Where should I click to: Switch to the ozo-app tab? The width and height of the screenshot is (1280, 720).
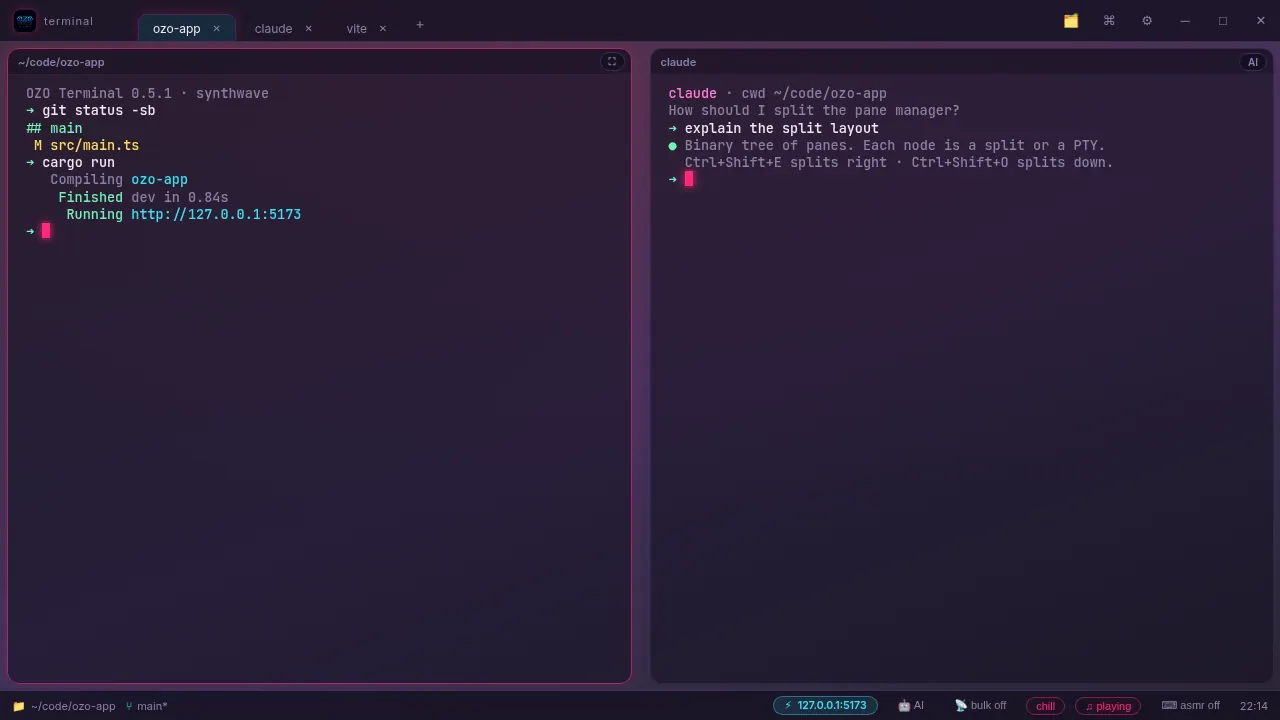pos(186,28)
